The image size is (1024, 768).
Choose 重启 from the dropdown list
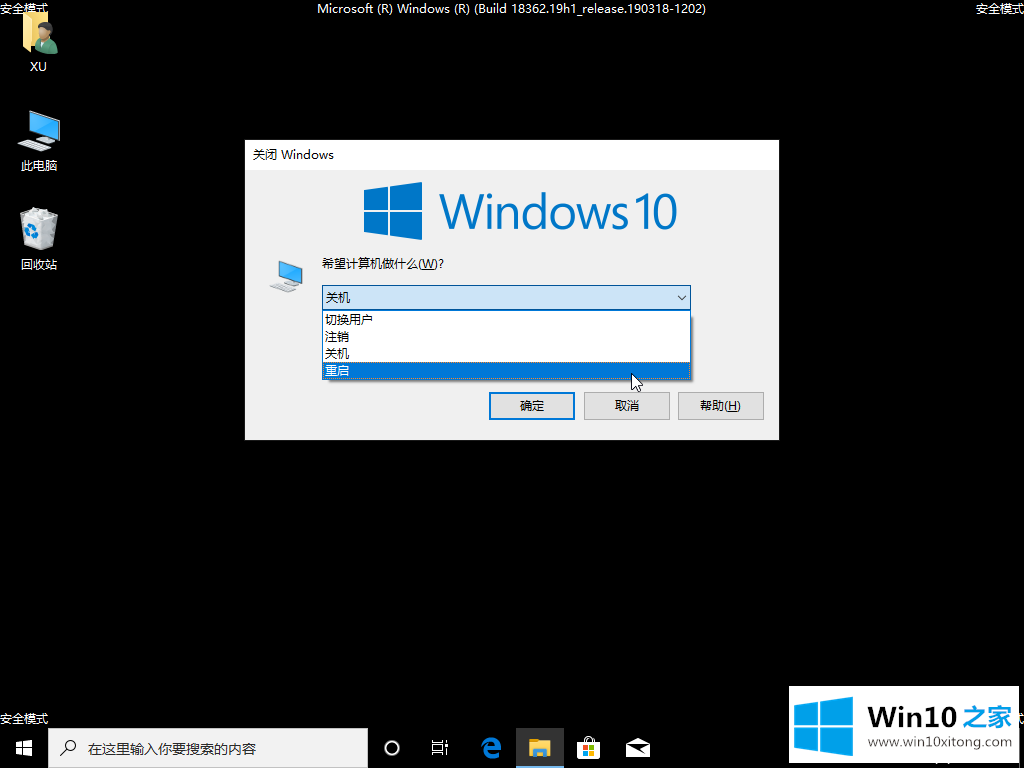(x=506, y=371)
